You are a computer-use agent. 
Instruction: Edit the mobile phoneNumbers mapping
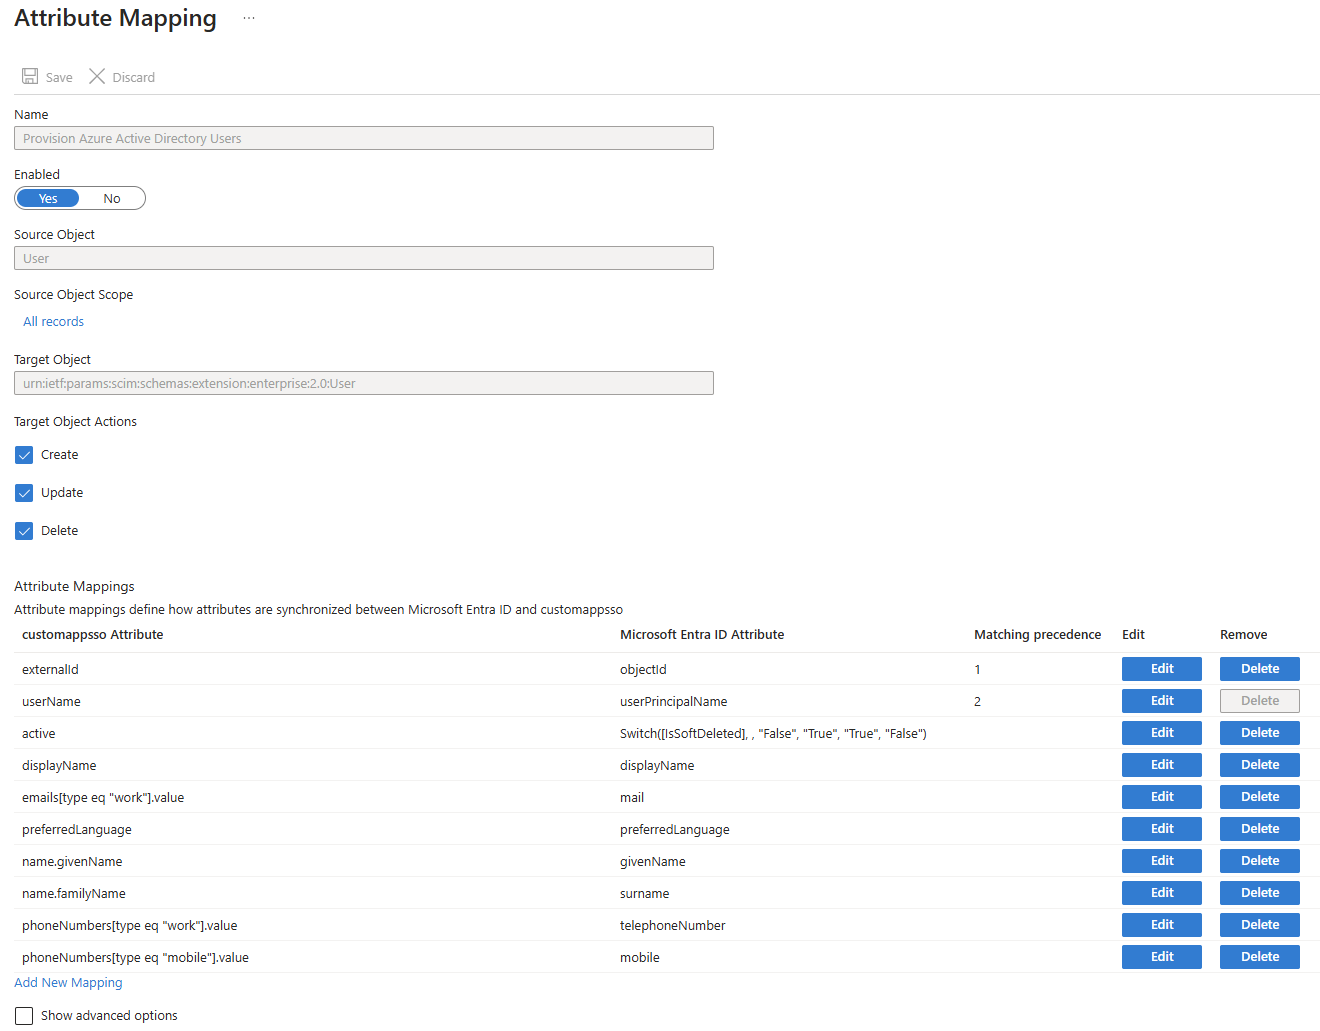point(1162,957)
